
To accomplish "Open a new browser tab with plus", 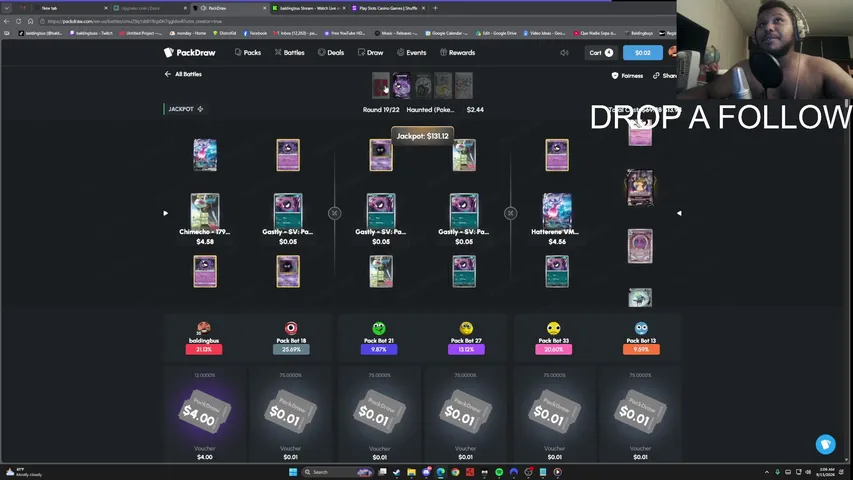I will point(435,8).
